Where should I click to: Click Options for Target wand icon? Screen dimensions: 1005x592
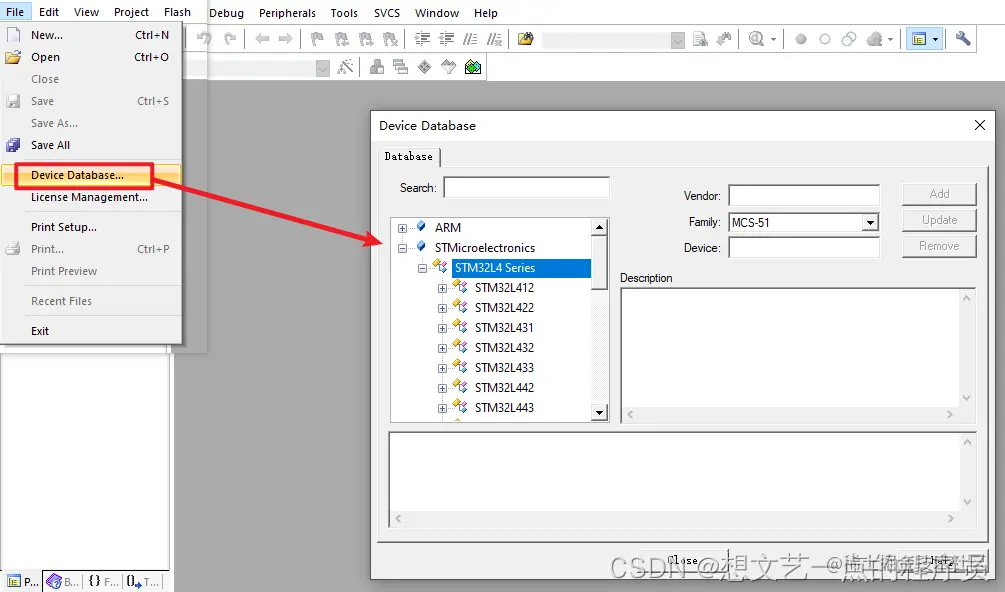[x=345, y=67]
